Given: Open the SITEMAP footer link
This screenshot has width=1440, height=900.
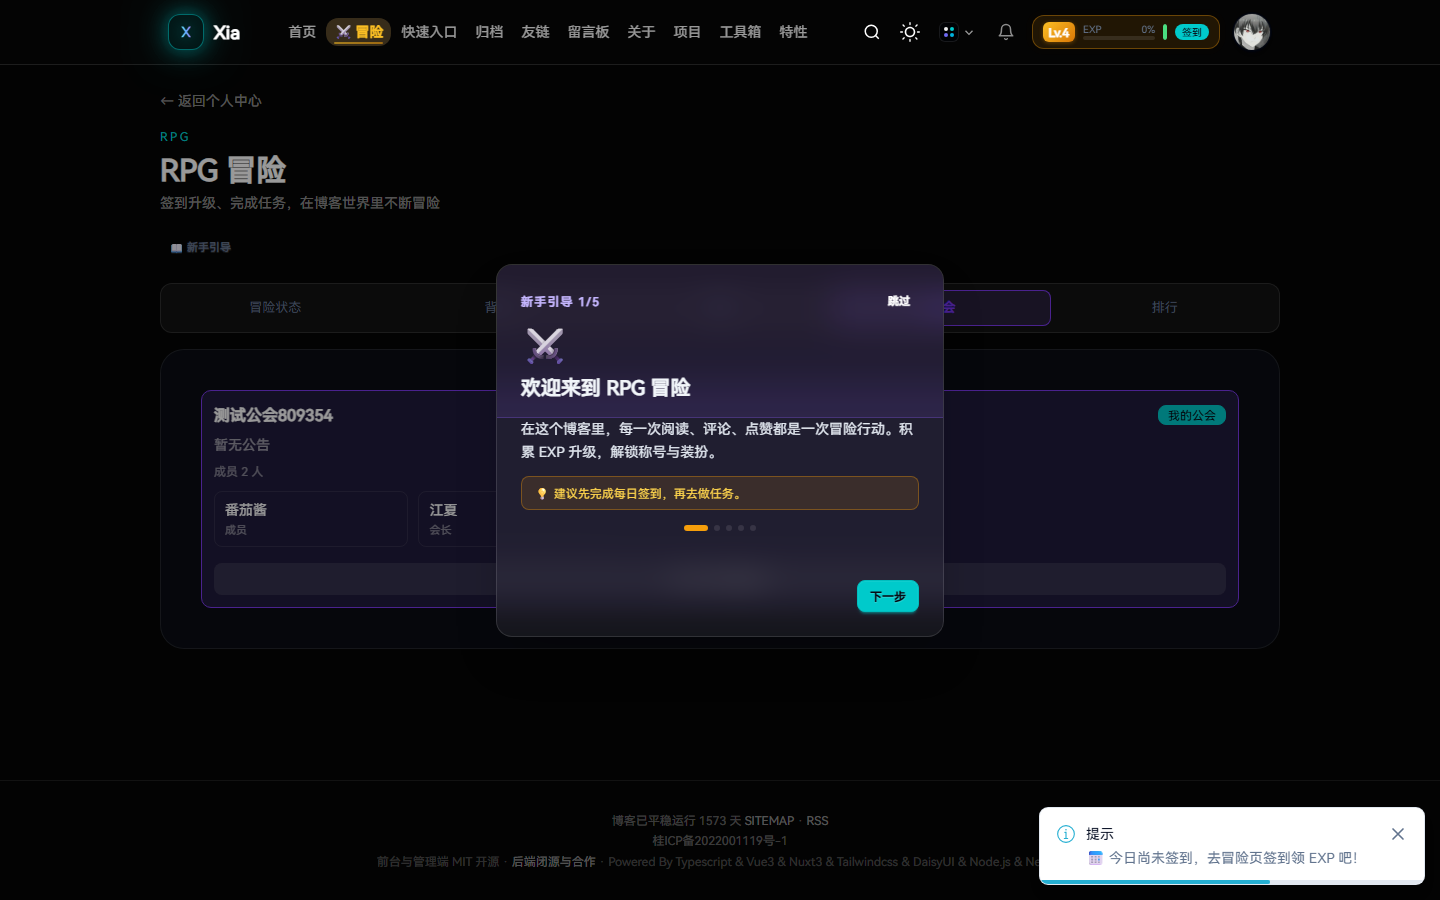Looking at the screenshot, I should tap(769, 821).
